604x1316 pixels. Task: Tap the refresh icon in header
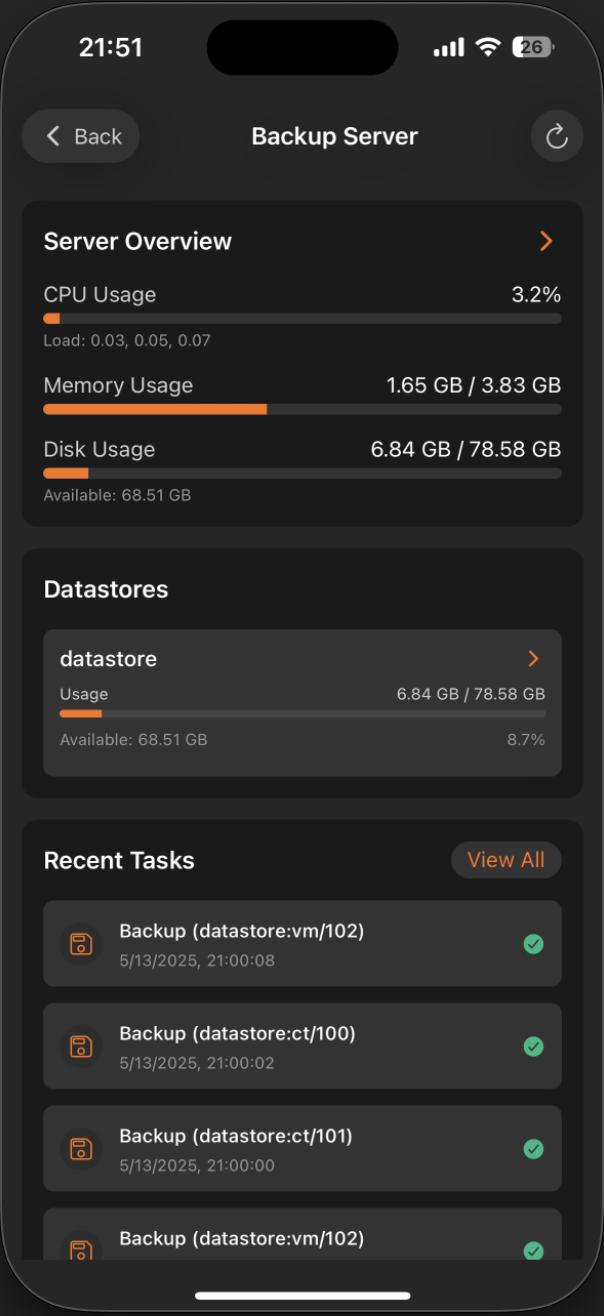click(557, 137)
